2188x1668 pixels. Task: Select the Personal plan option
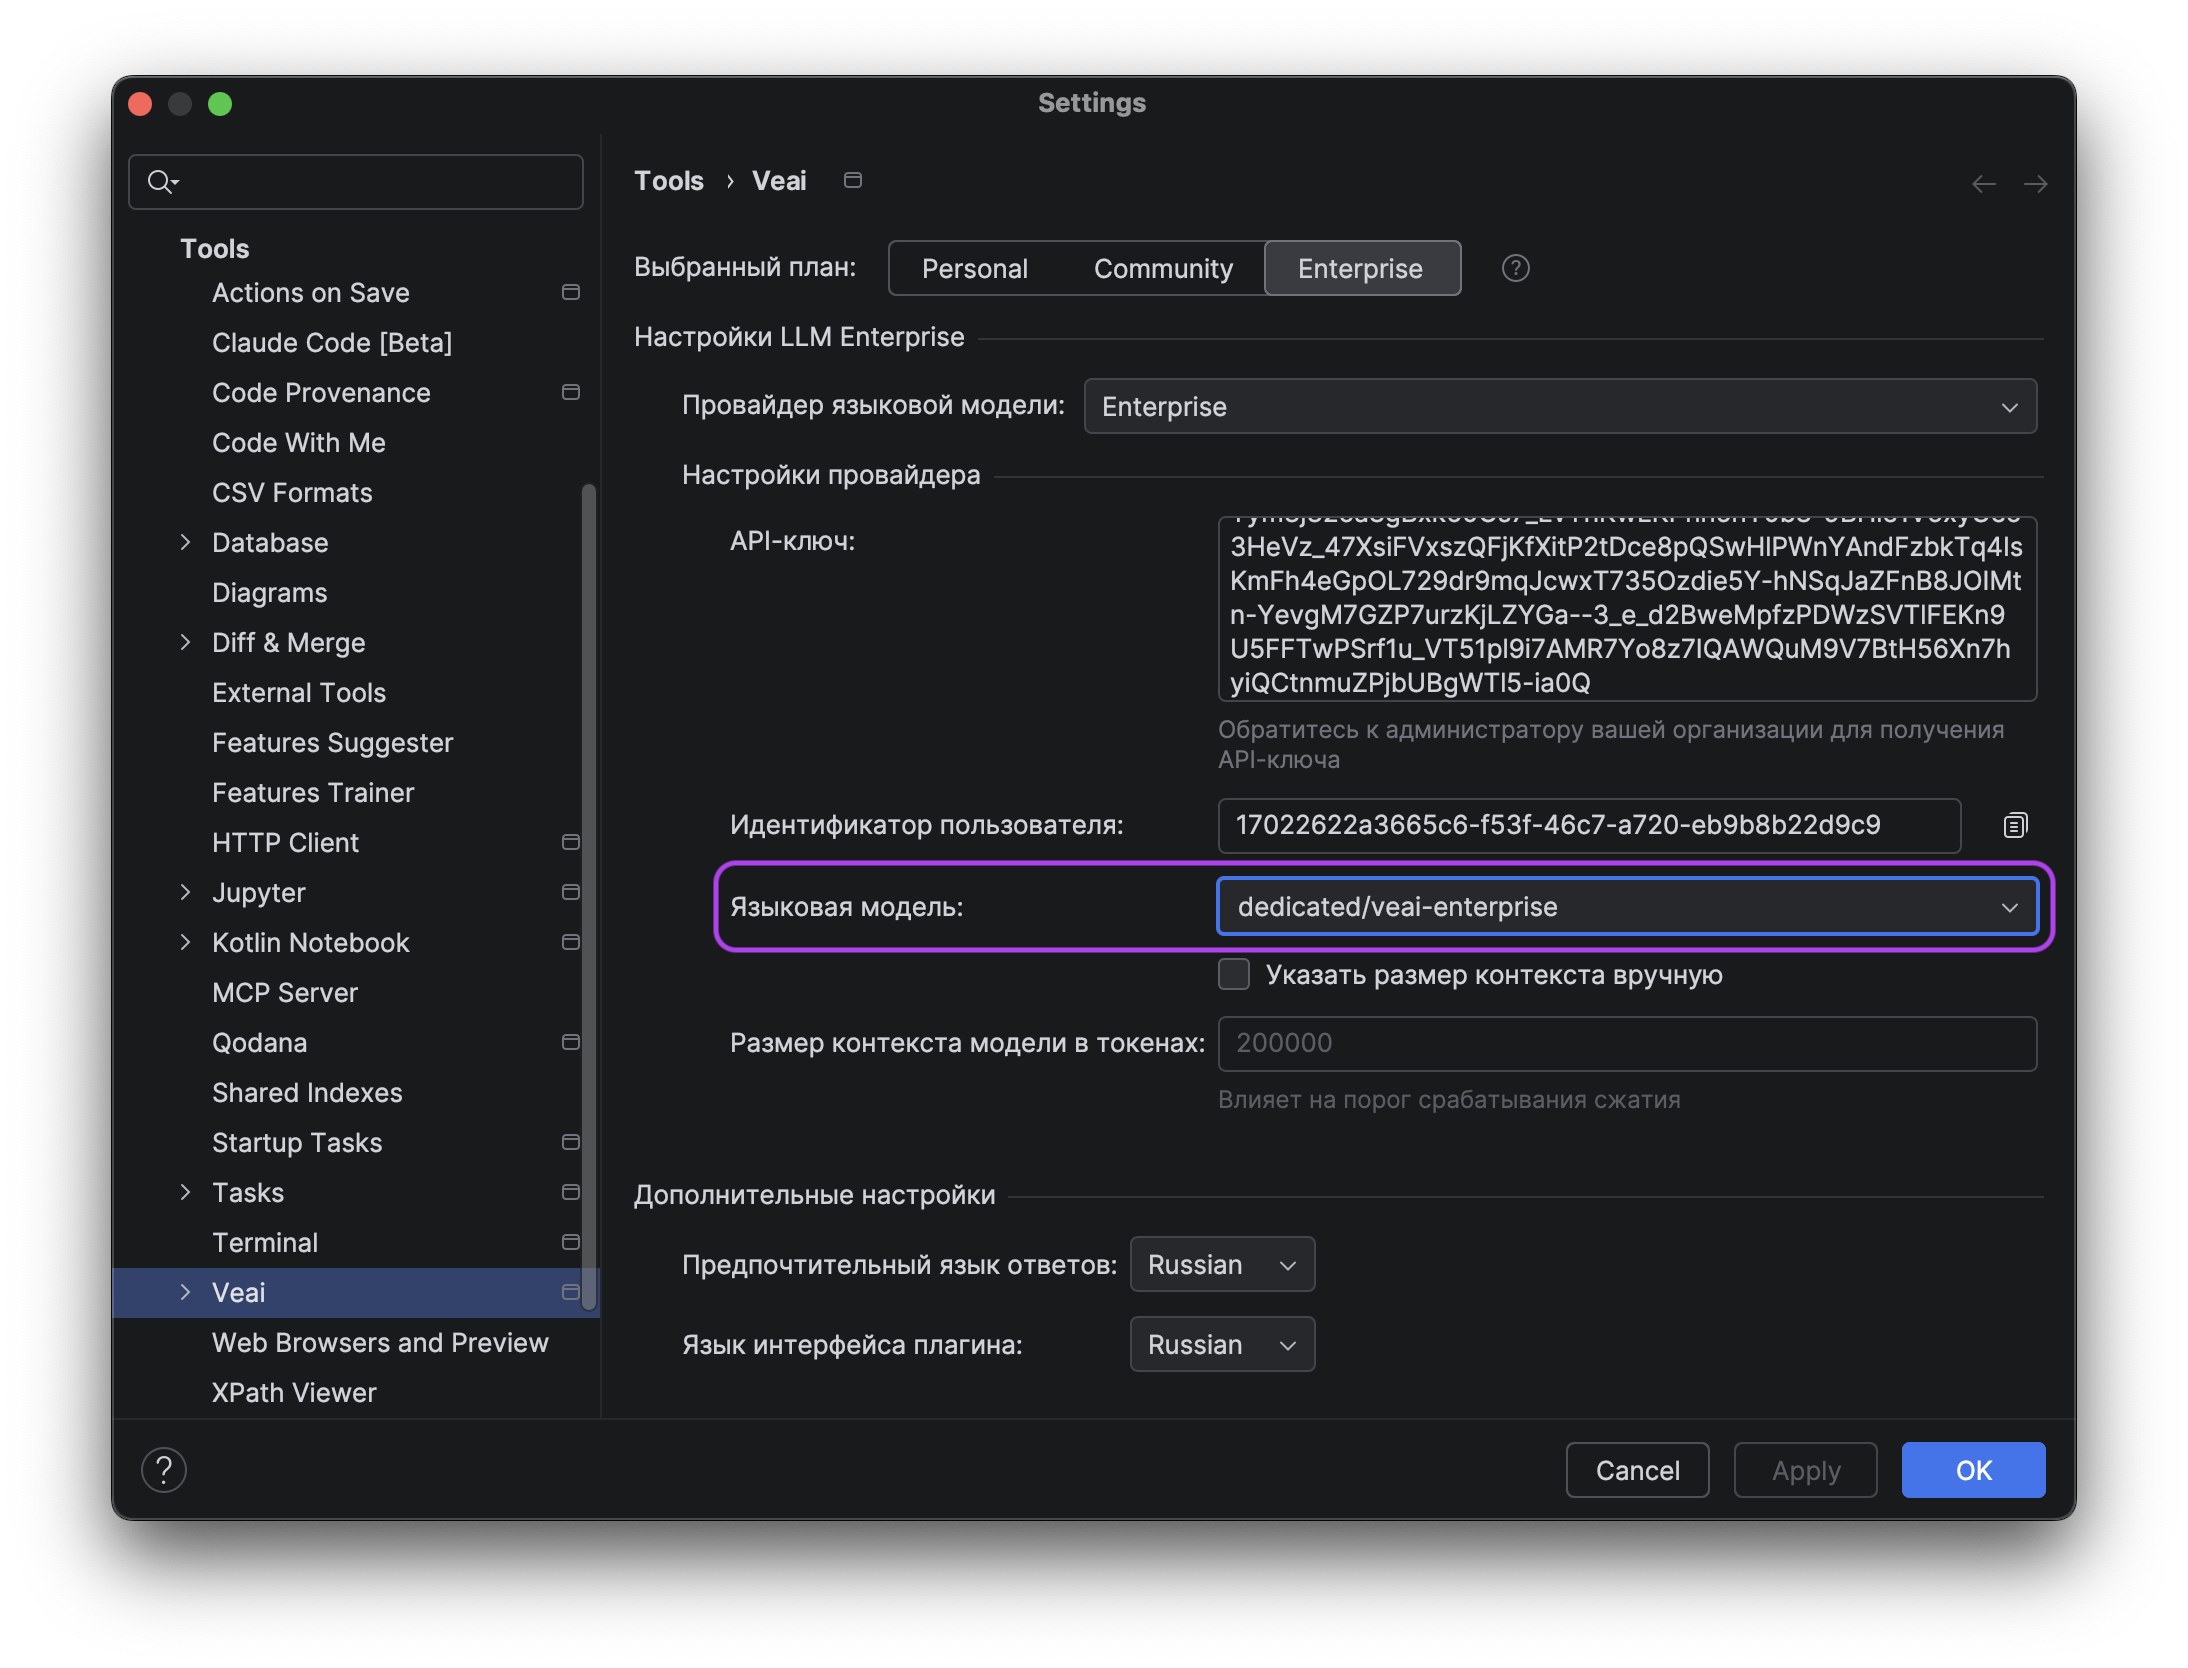click(x=975, y=268)
